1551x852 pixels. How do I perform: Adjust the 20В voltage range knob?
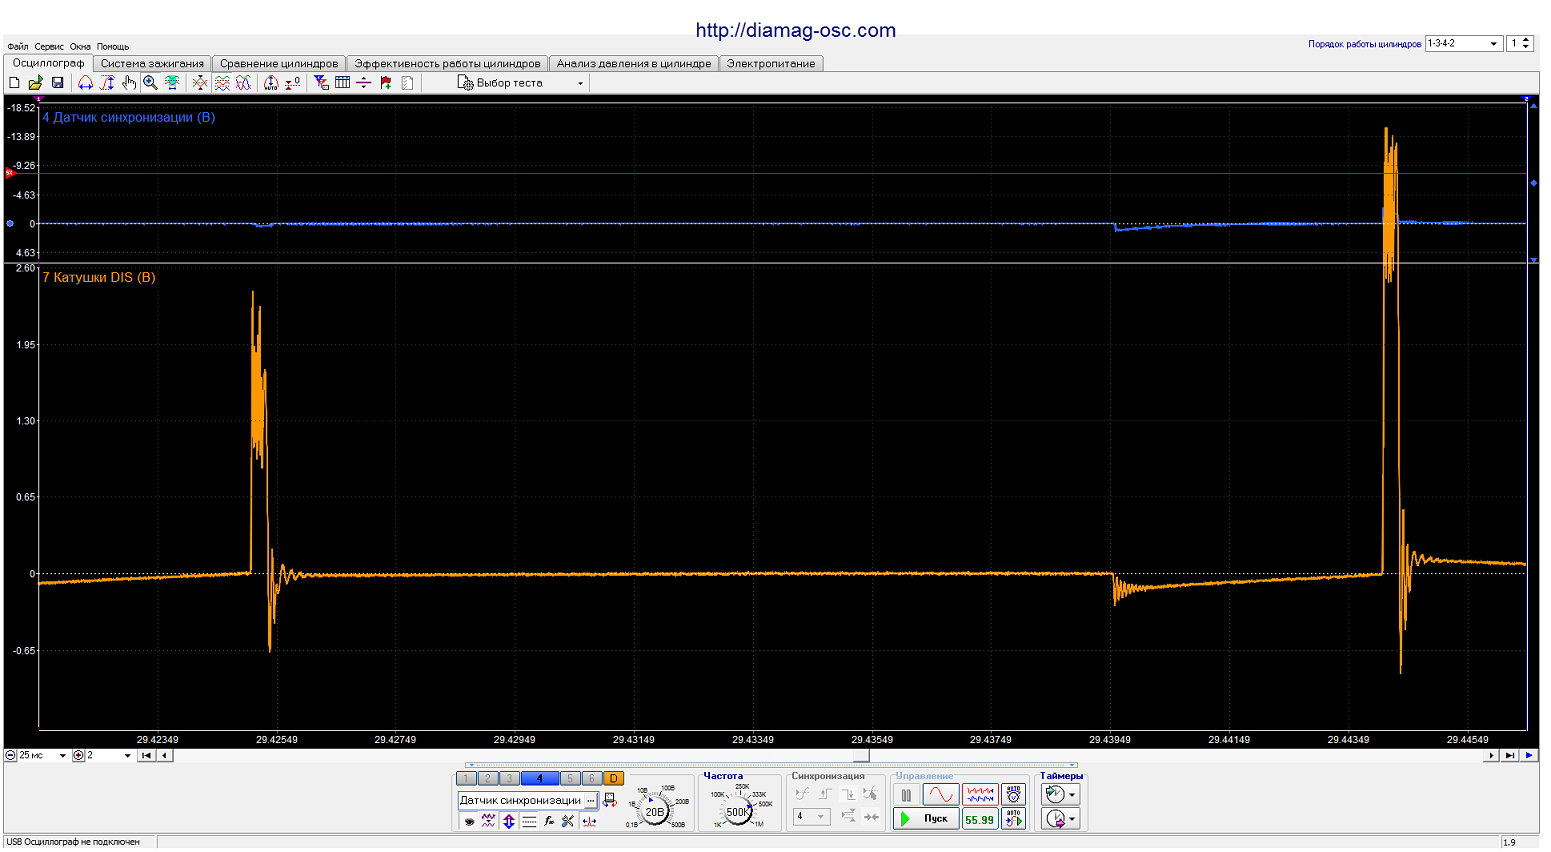point(654,811)
